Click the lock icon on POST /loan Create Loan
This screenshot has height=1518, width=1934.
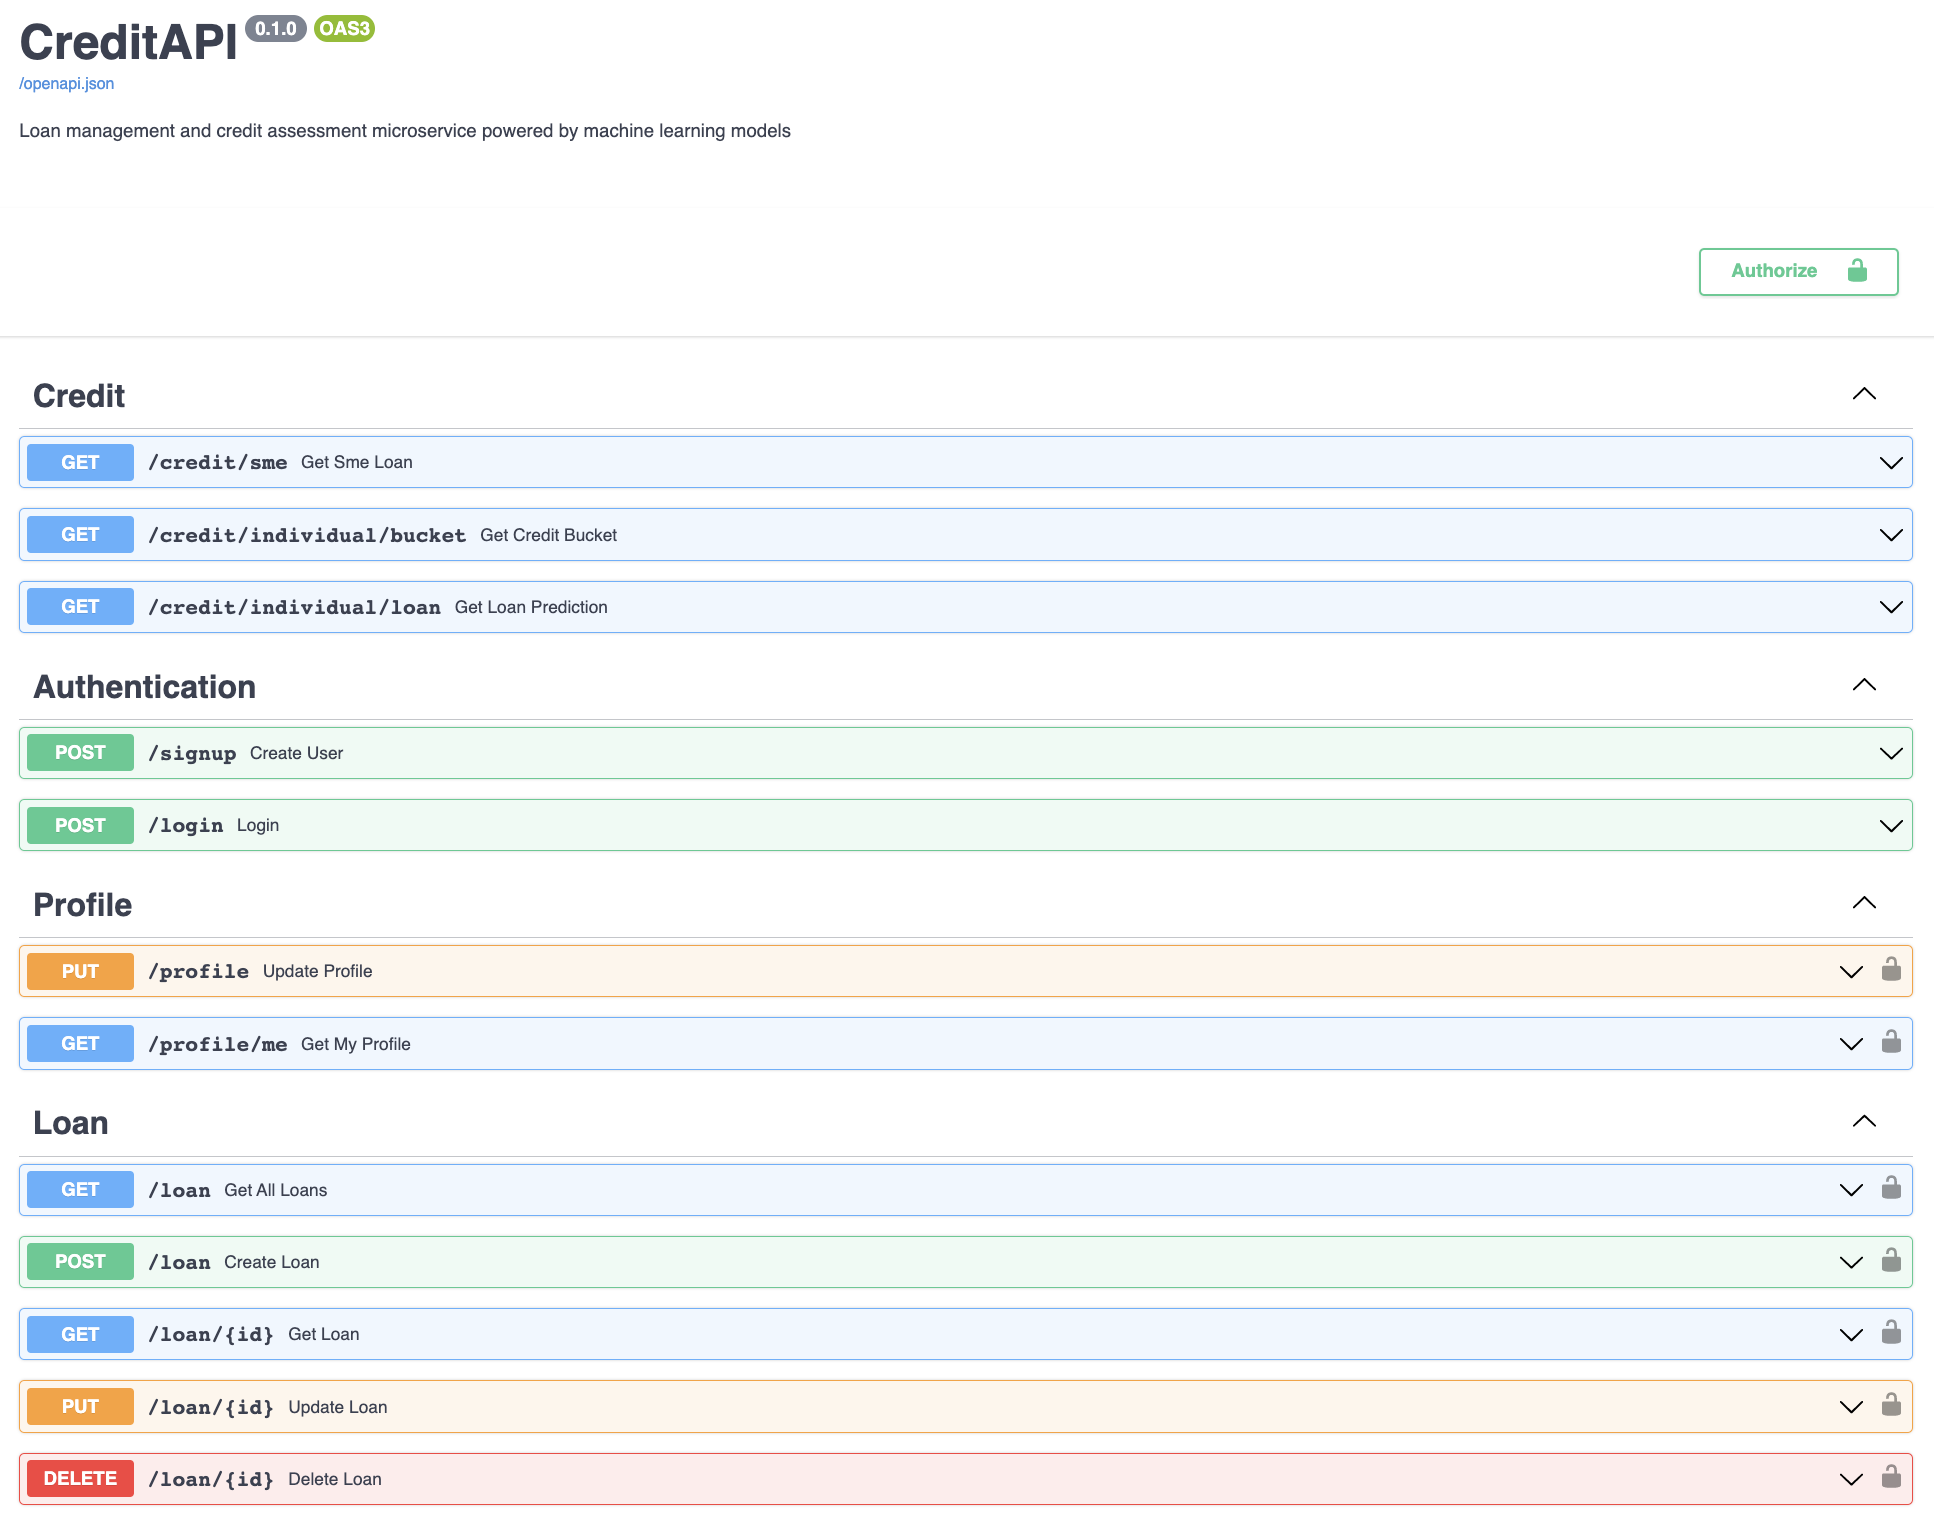pos(1890,1261)
